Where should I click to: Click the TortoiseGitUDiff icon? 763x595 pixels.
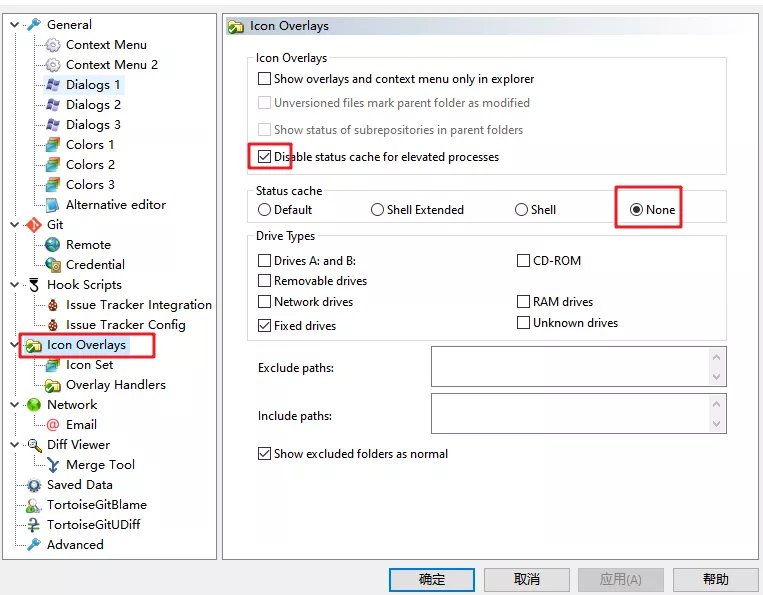pos(34,525)
